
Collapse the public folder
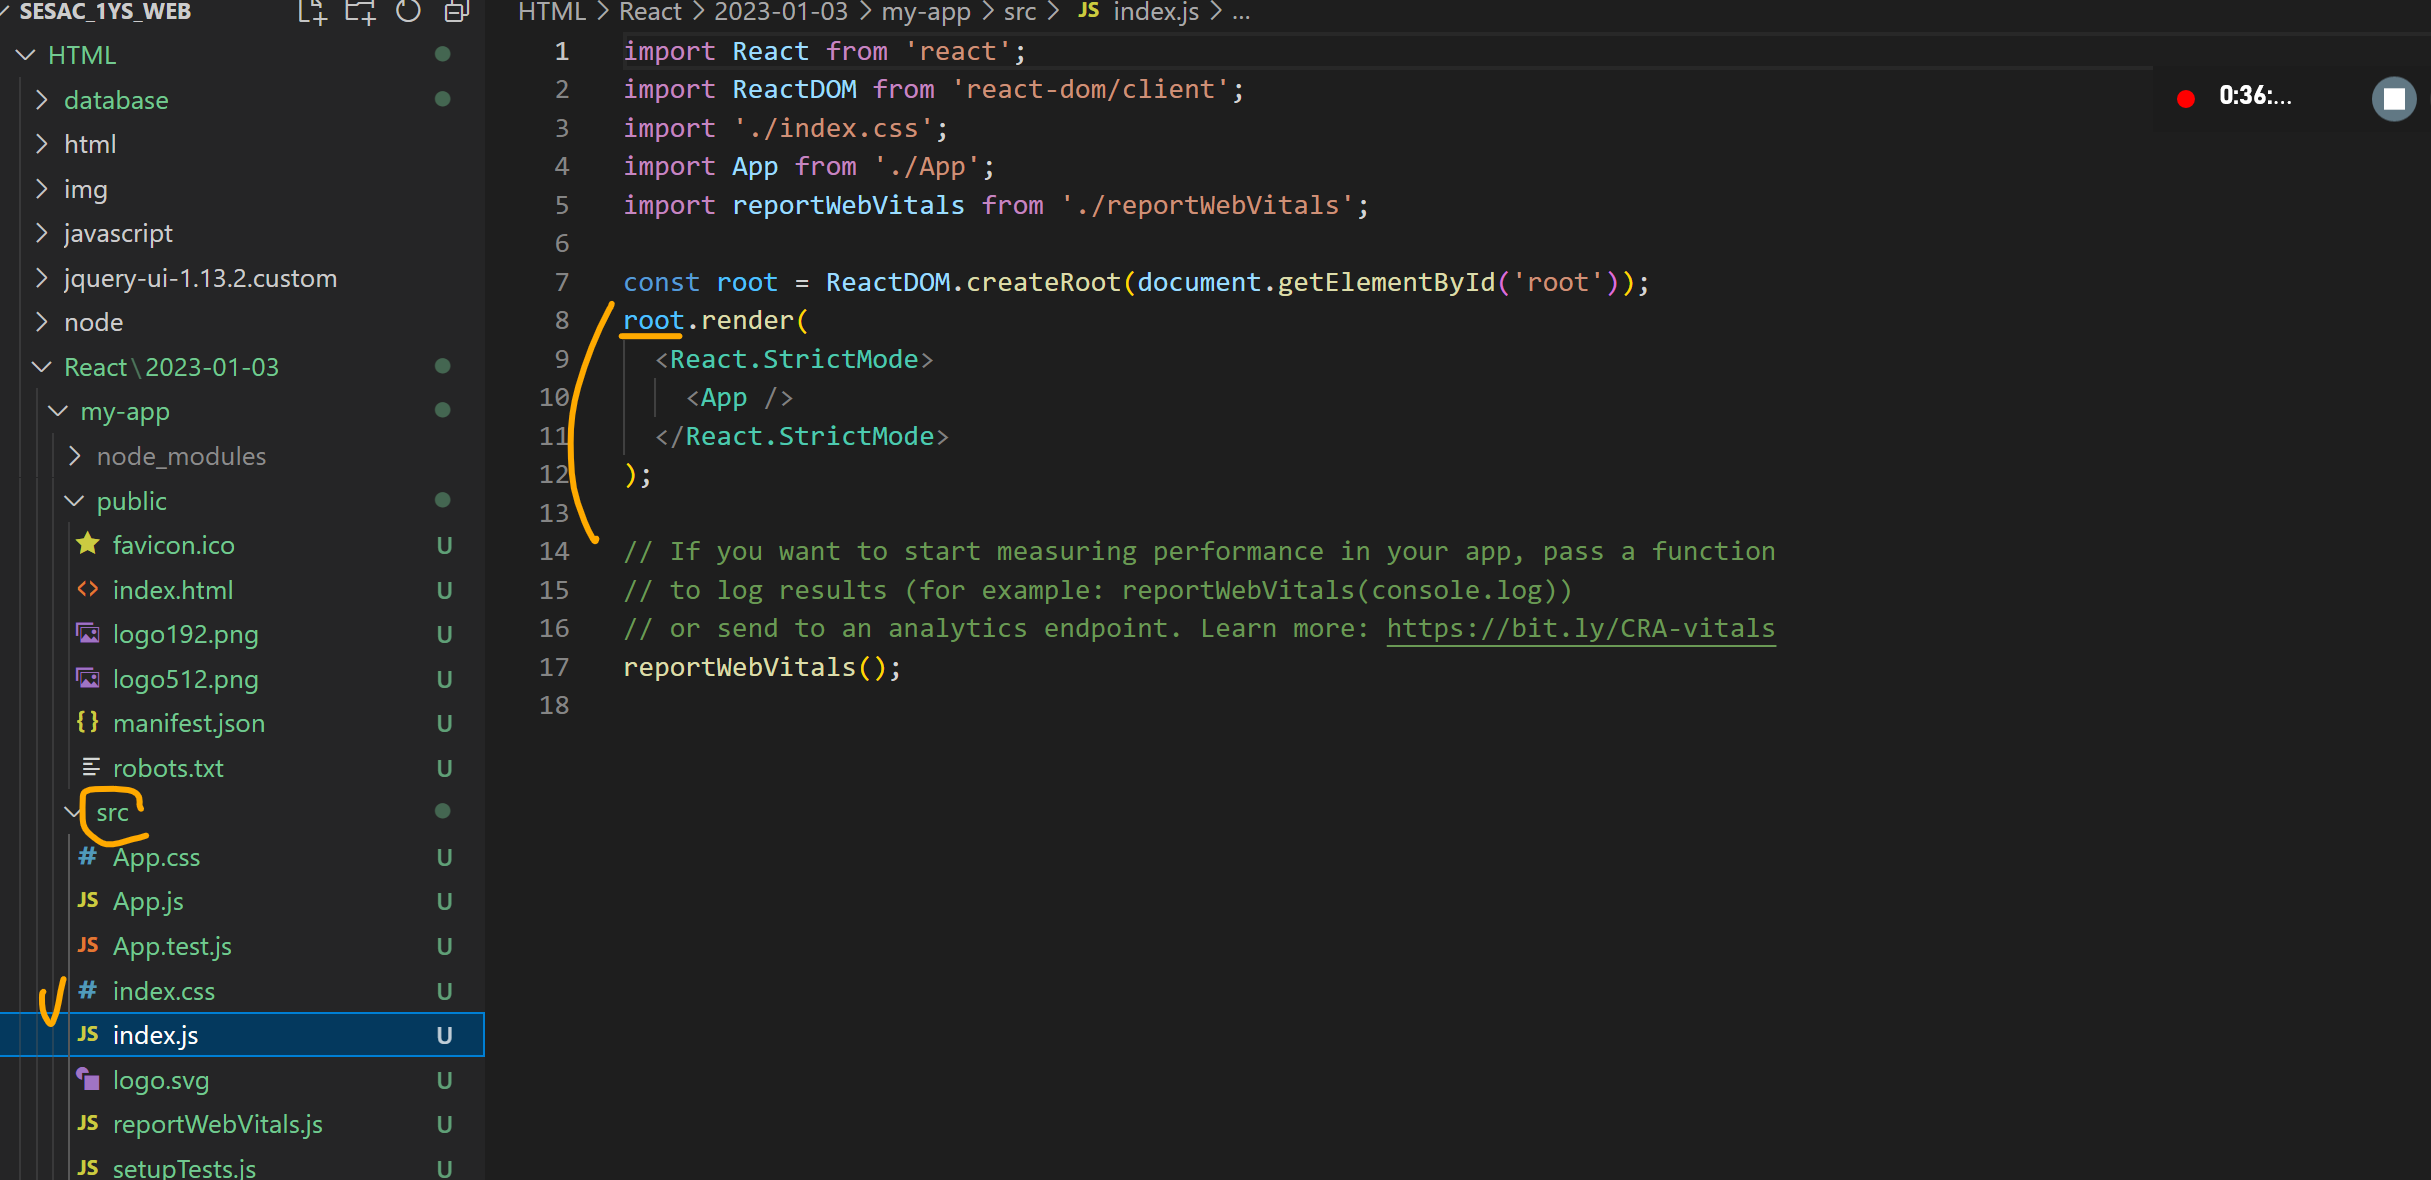[x=131, y=501]
